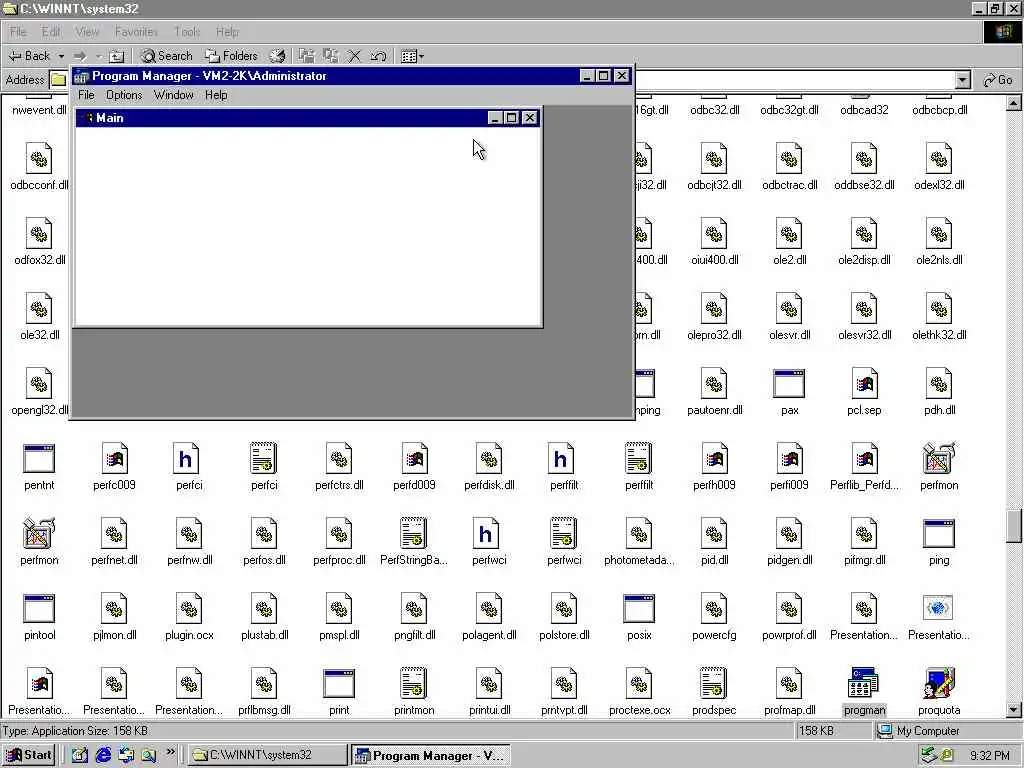This screenshot has height=768, width=1024.
Task: Toggle the Folders pane button
Action: click(x=231, y=56)
